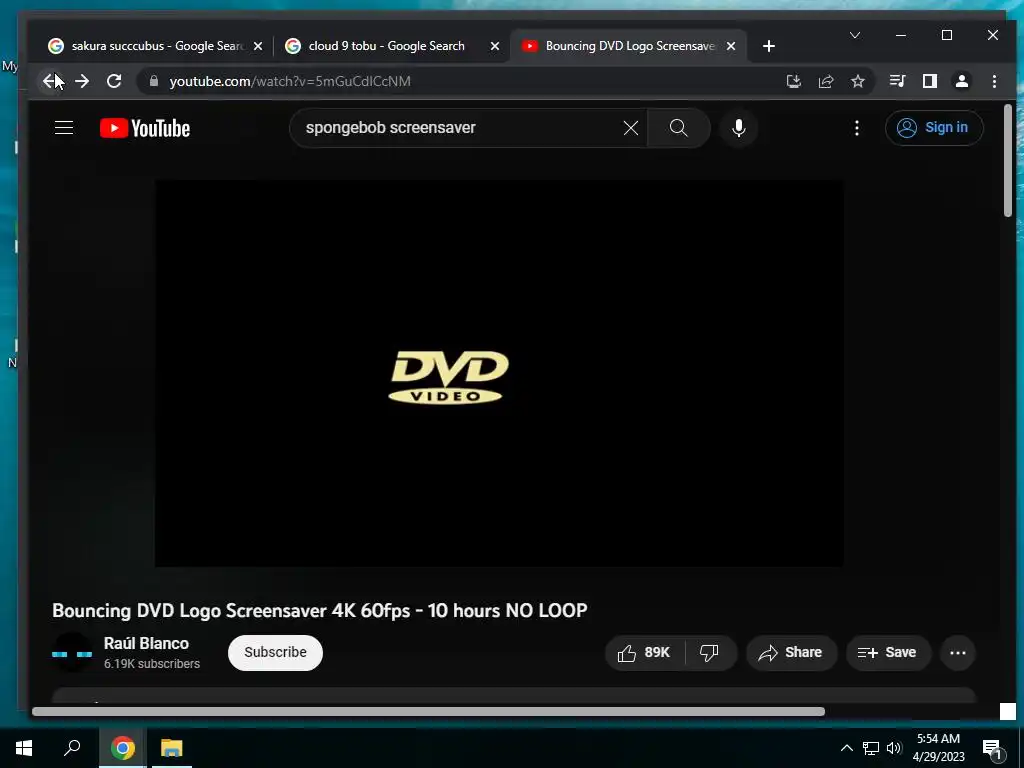The width and height of the screenshot is (1024, 768).
Task: Open the media control icon in toolbar
Action: 897,81
